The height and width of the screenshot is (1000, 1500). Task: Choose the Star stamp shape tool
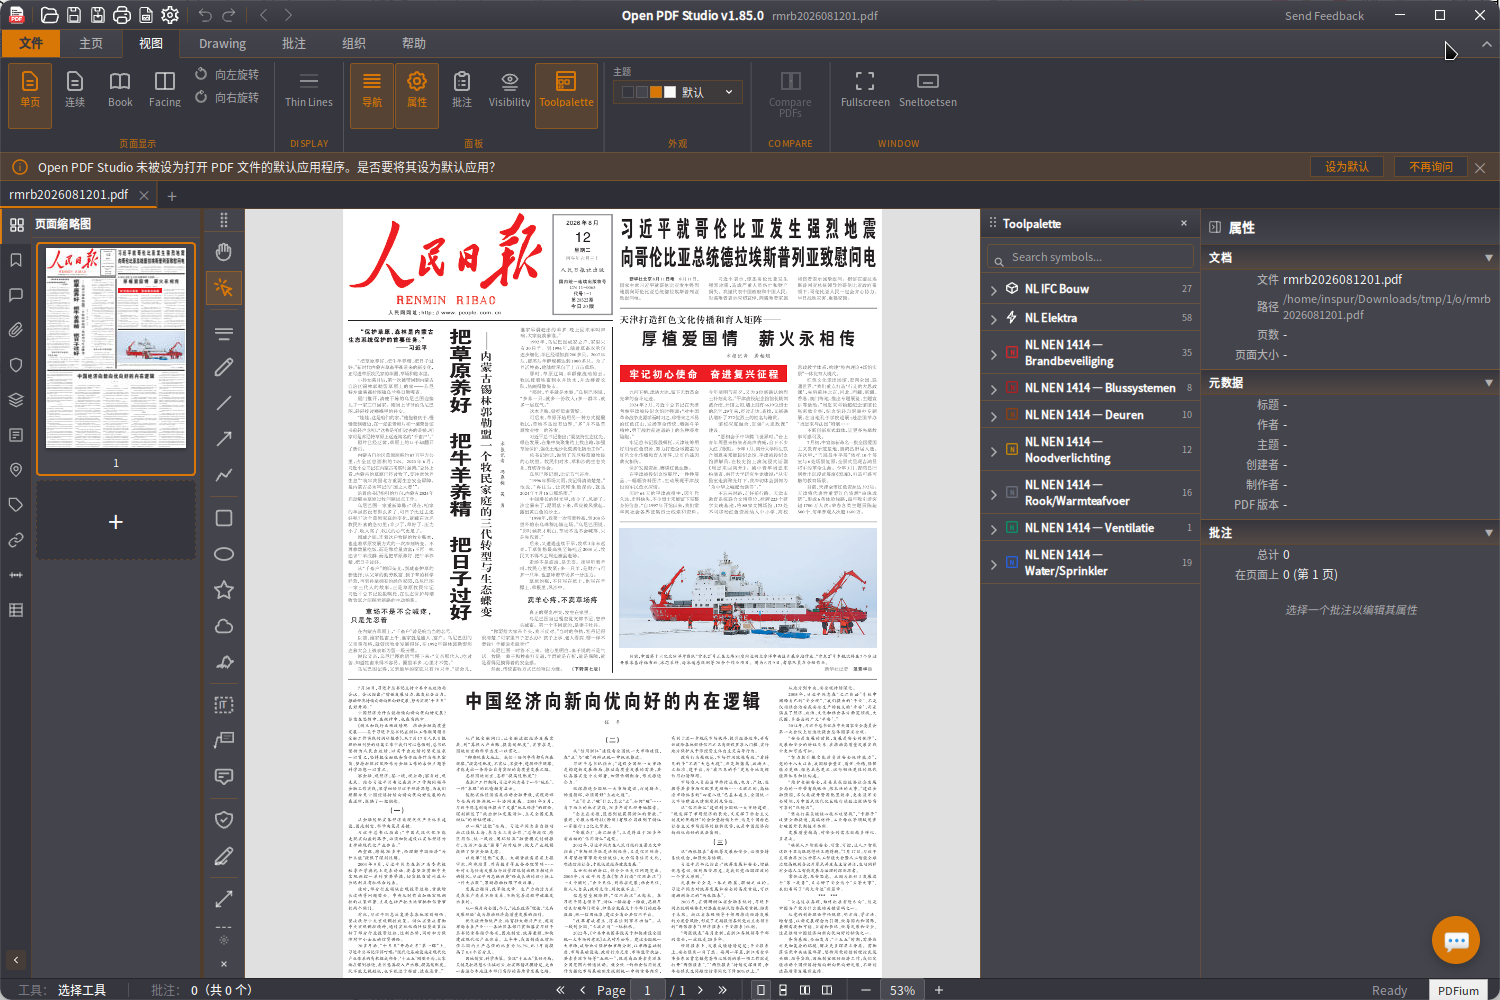click(x=224, y=590)
